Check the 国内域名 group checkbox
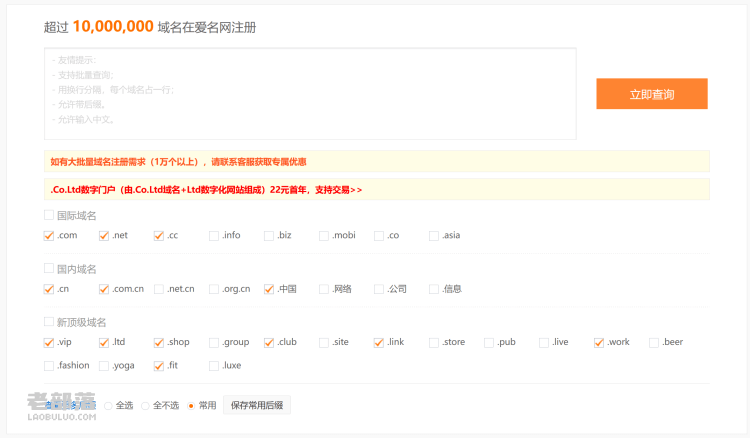The image size is (750, 438). 49,268
